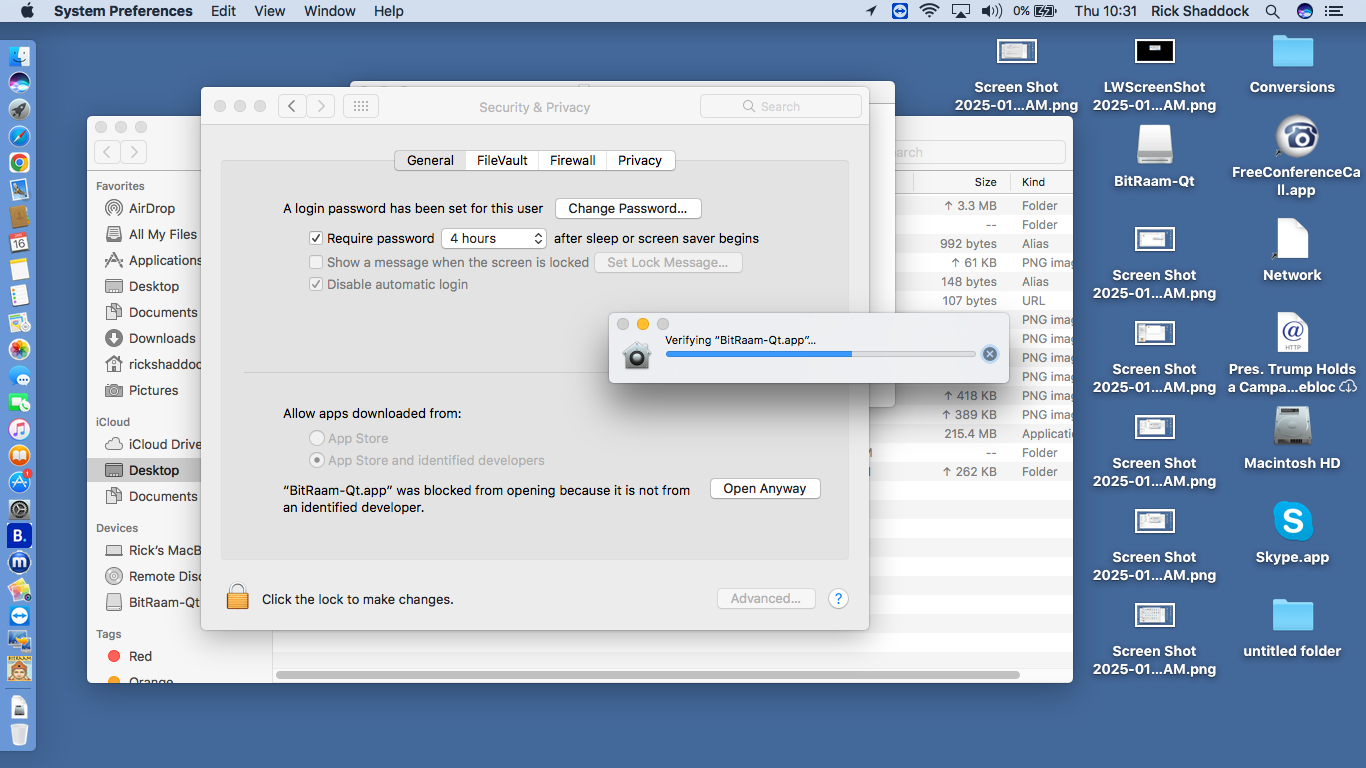Open the 4 hours password delay dropdown
1366x768 pixels.
click(494, 238)
